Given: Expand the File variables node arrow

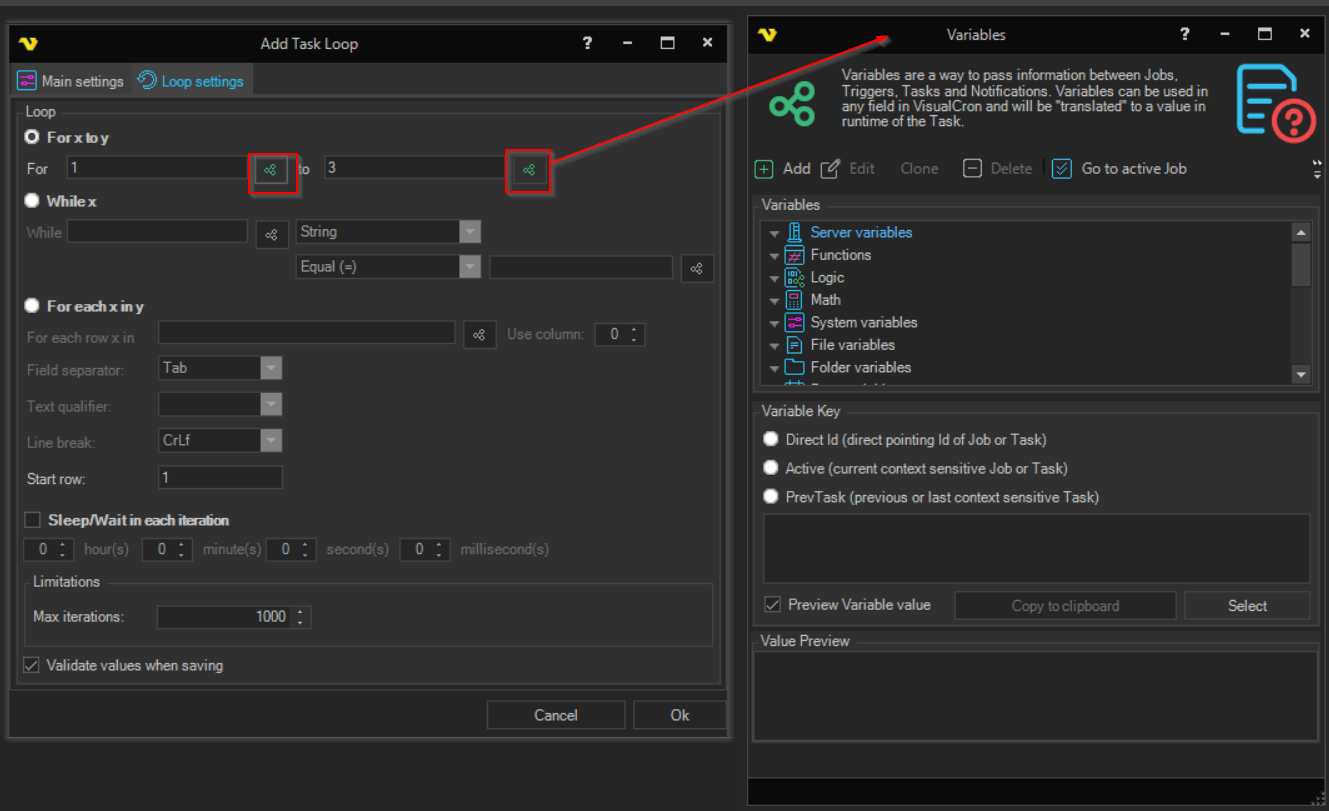Looking at the screenshot, I should (774, 346).
